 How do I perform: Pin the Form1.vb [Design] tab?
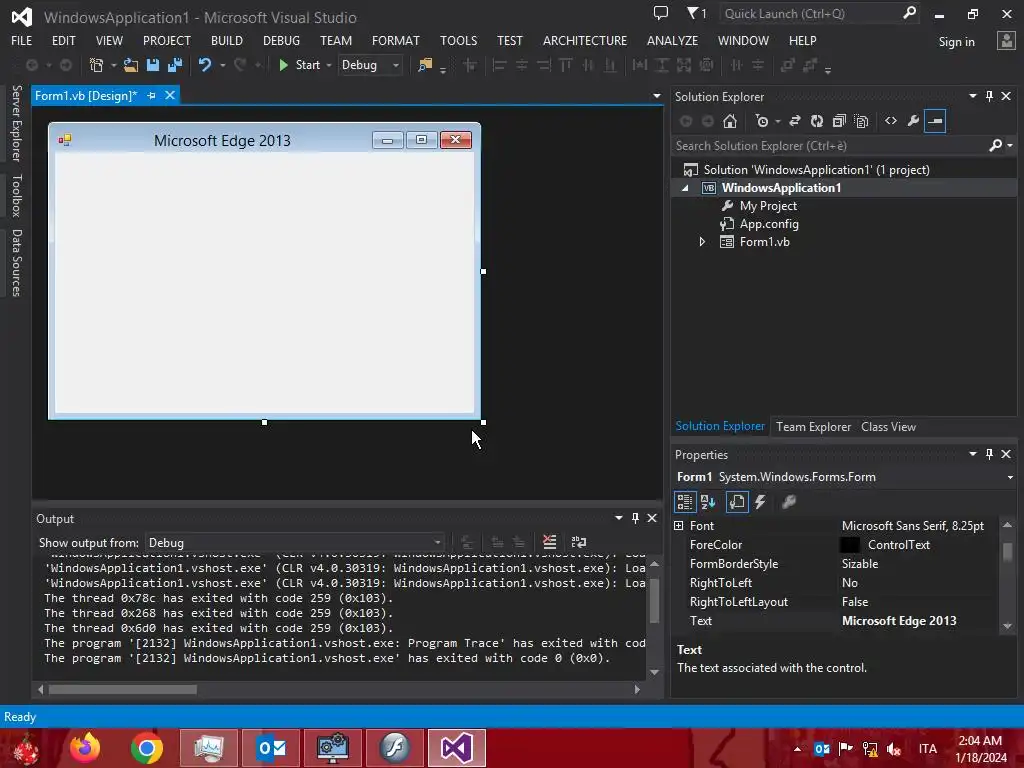[152, 95]
